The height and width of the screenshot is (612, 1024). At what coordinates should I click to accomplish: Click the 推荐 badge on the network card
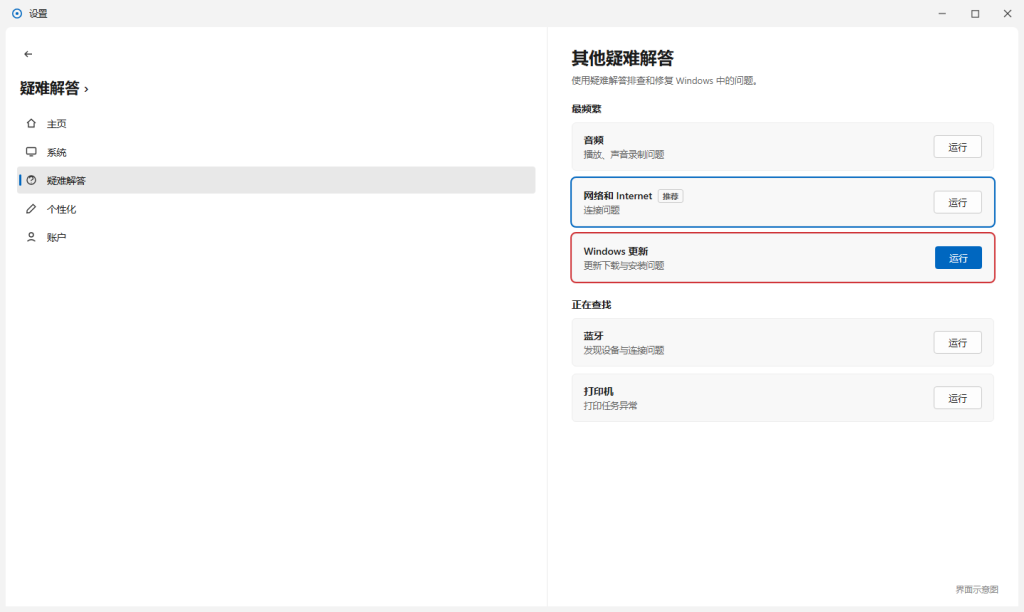(x=670, y=196)
